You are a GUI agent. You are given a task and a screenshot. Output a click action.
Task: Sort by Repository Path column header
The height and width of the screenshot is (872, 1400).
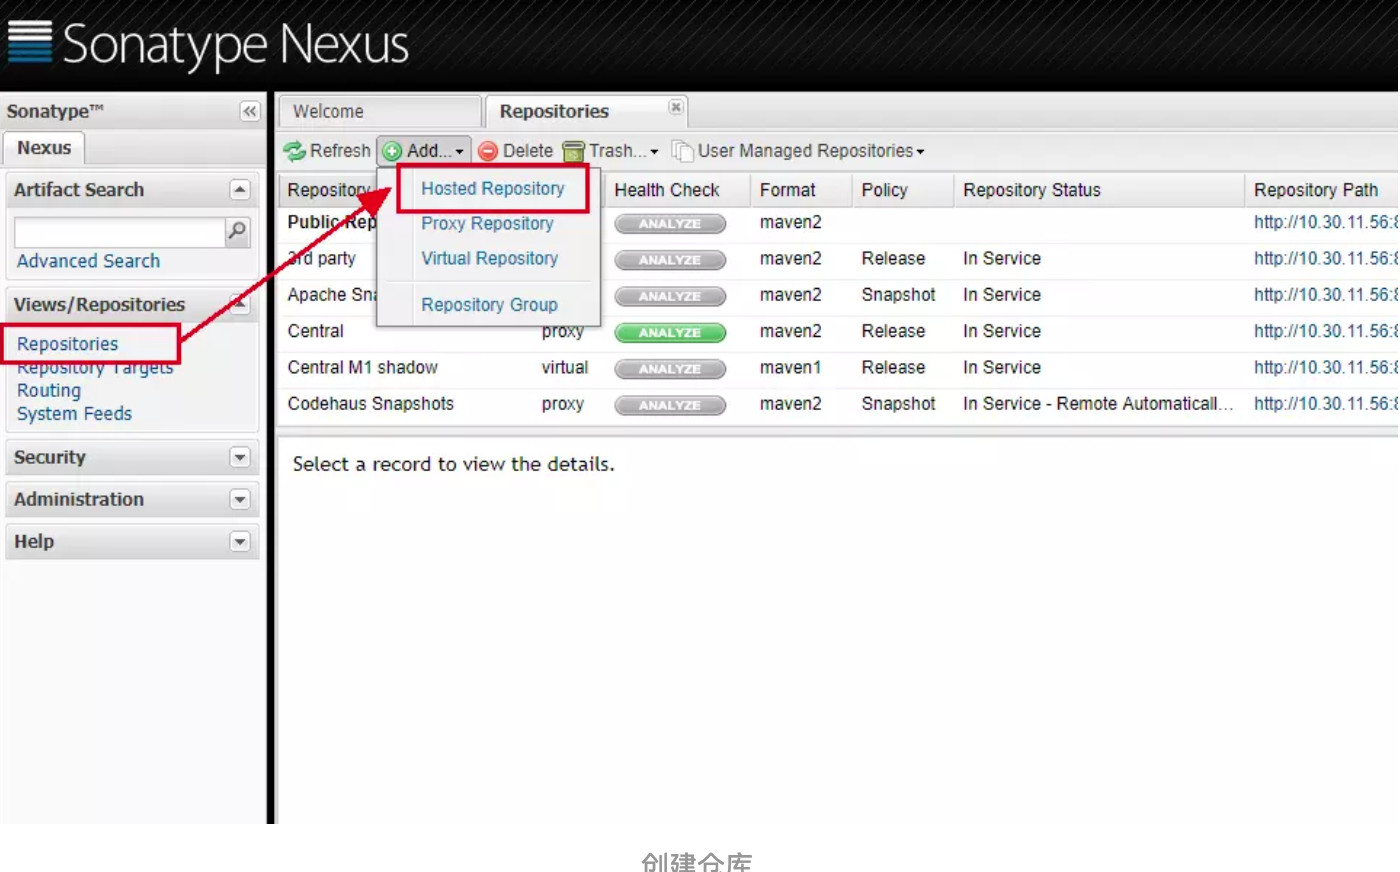(1321, 190)
